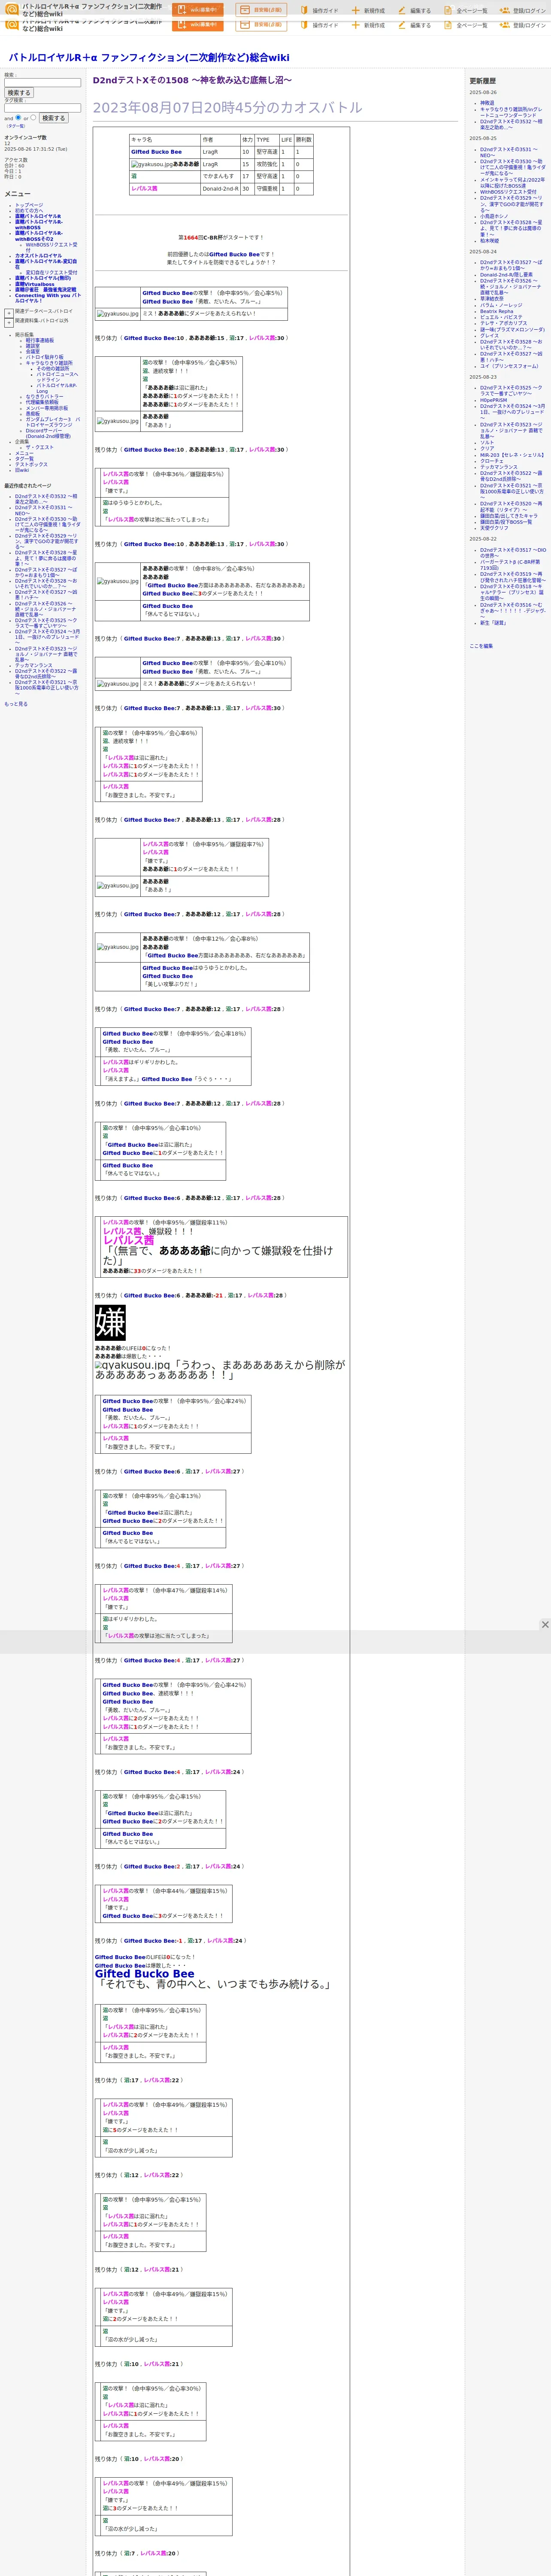Screen dimensions: 551x2576
Task: Open バトロイ駄弁り板 link
Action: [44, 357]
